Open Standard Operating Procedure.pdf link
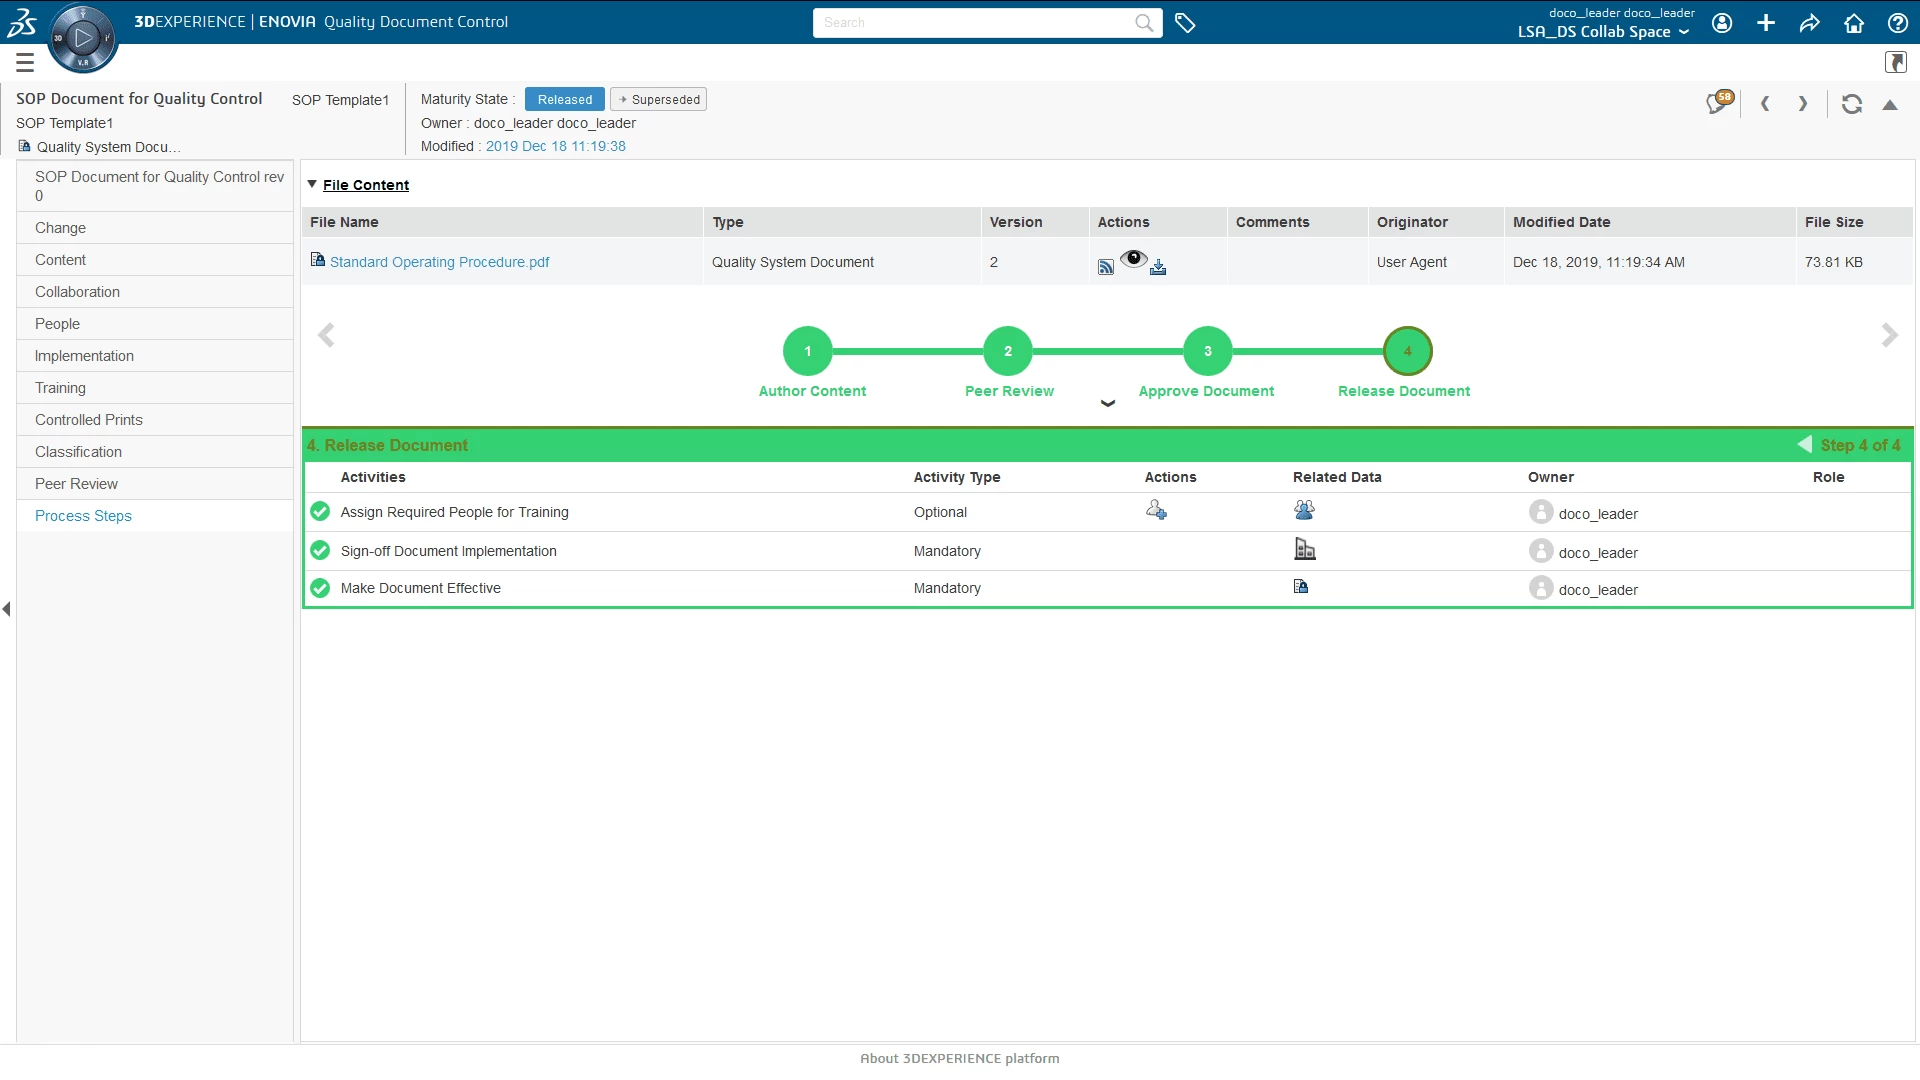 point(439,262)
